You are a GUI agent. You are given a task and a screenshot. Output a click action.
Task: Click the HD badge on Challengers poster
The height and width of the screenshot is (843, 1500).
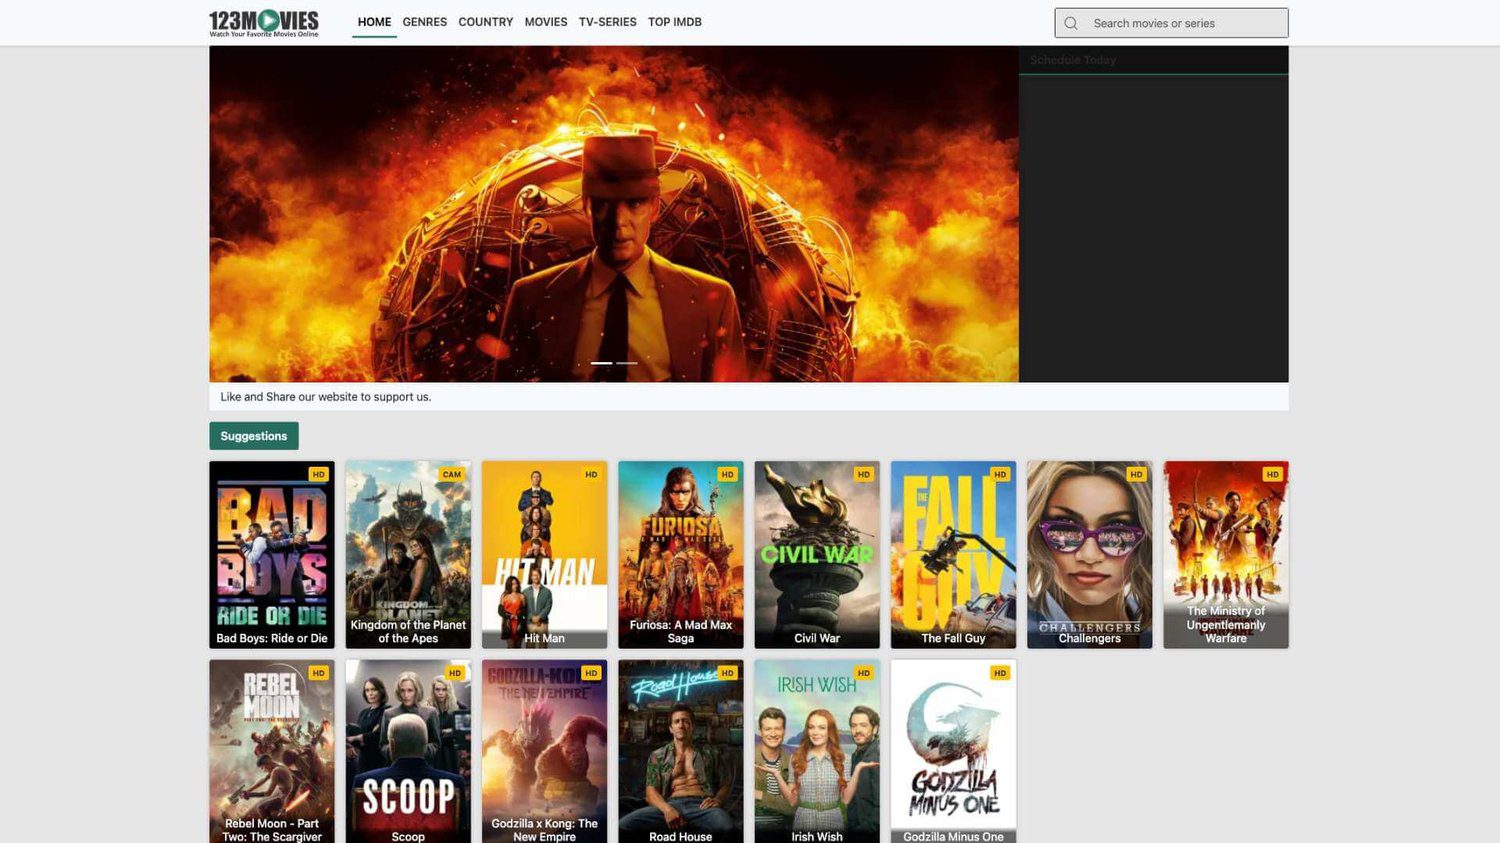point(1136,475)
